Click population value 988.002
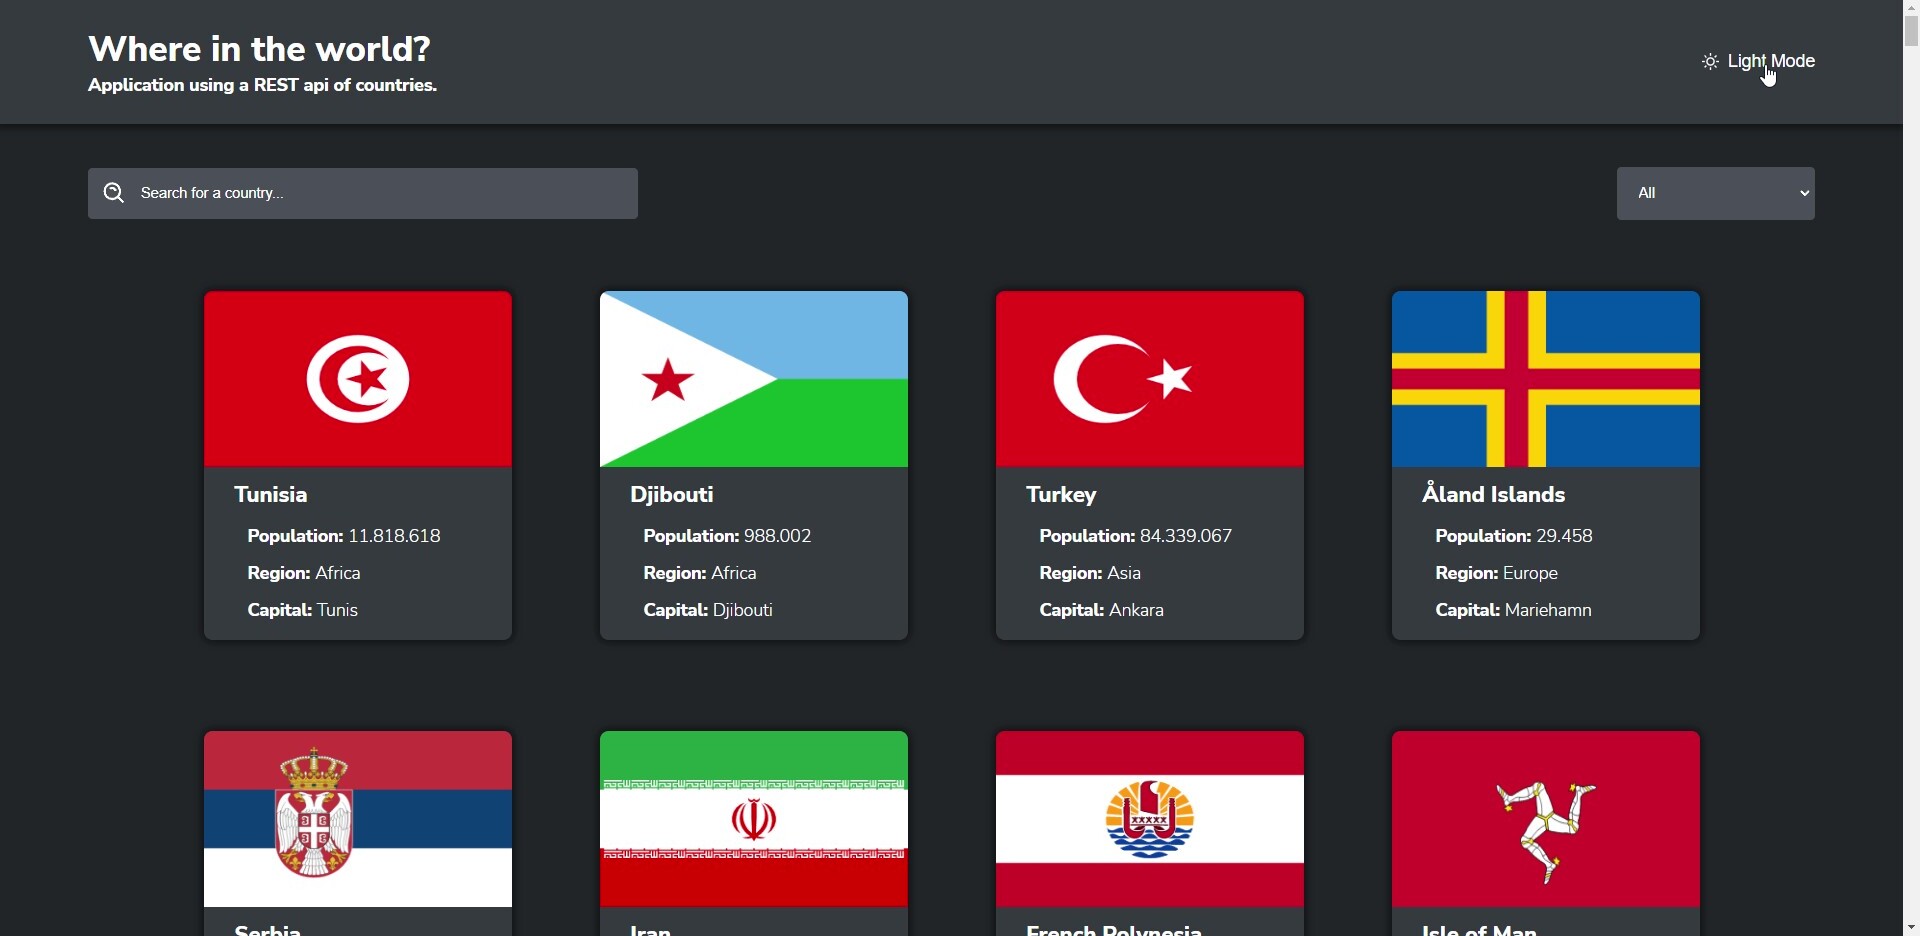The width and height of the screenshot is (1920, 936). (779, 537)
